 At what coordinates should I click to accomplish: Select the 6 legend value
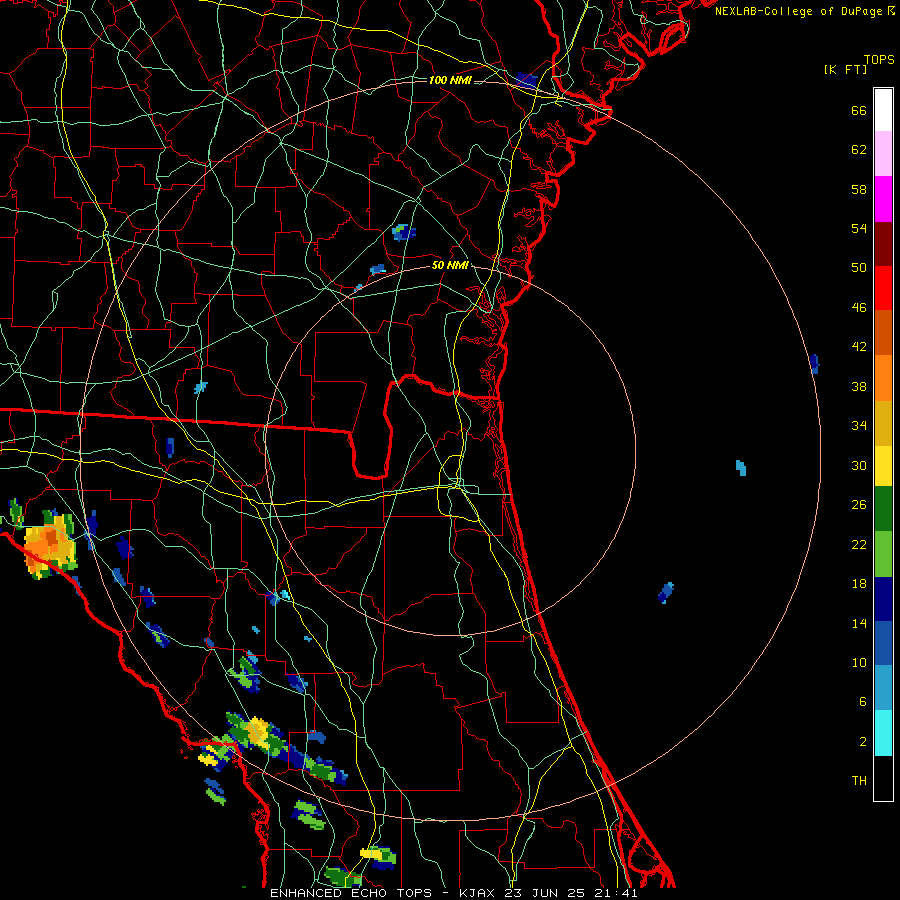click(862, 702)
